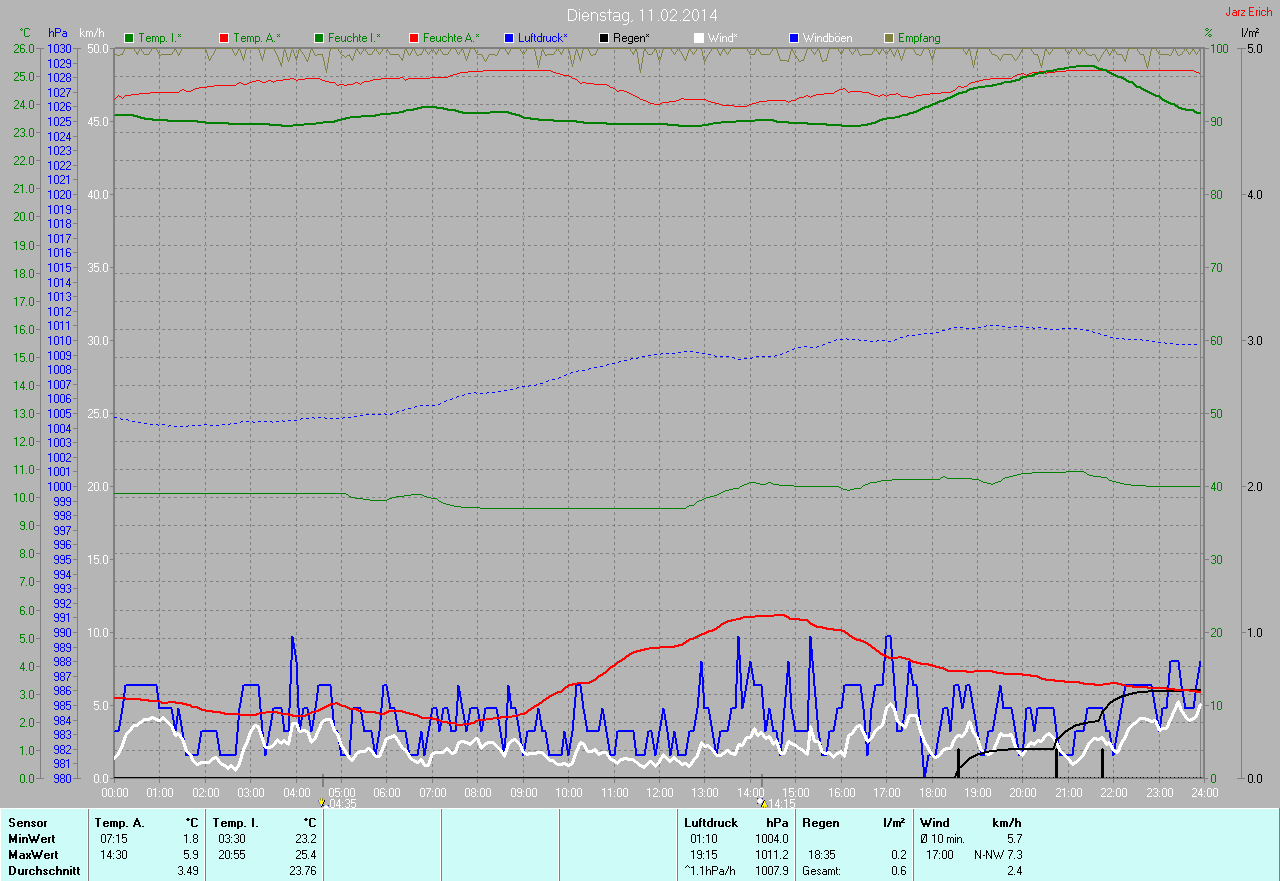
Task: Click the olive Empfang legend square
Action: (888, 38)
